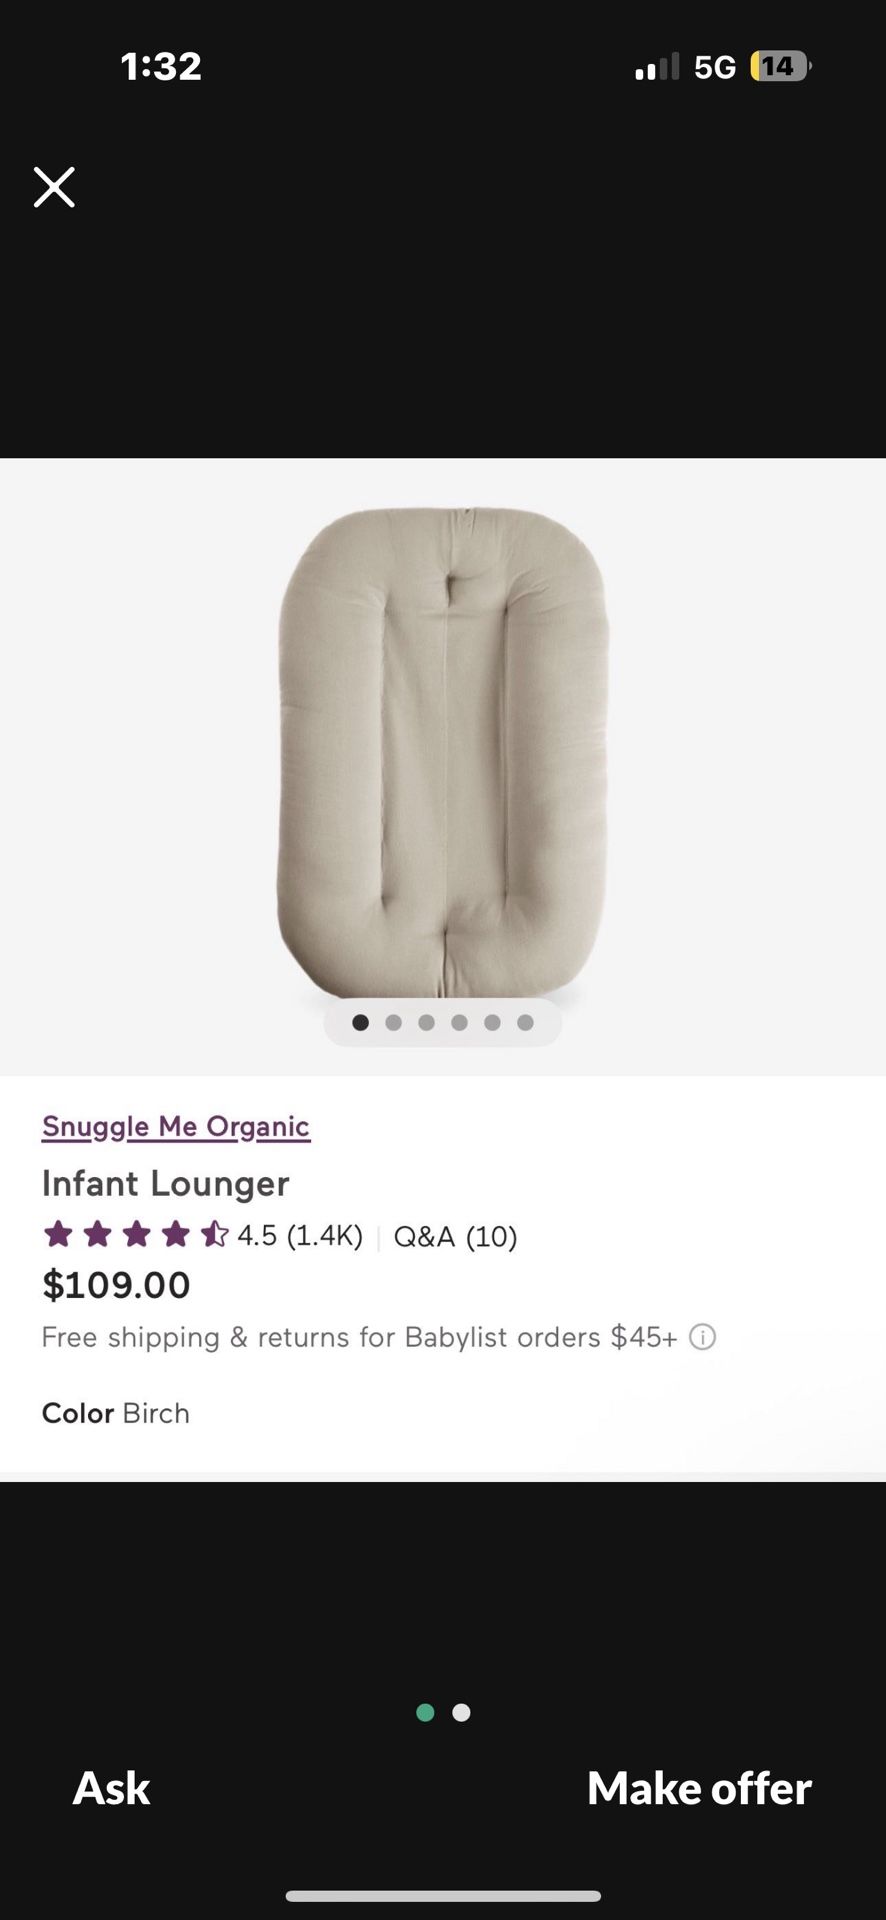Go to third product carousel dot
This screenshot has width=886, height=1920.
point(427,1022)
